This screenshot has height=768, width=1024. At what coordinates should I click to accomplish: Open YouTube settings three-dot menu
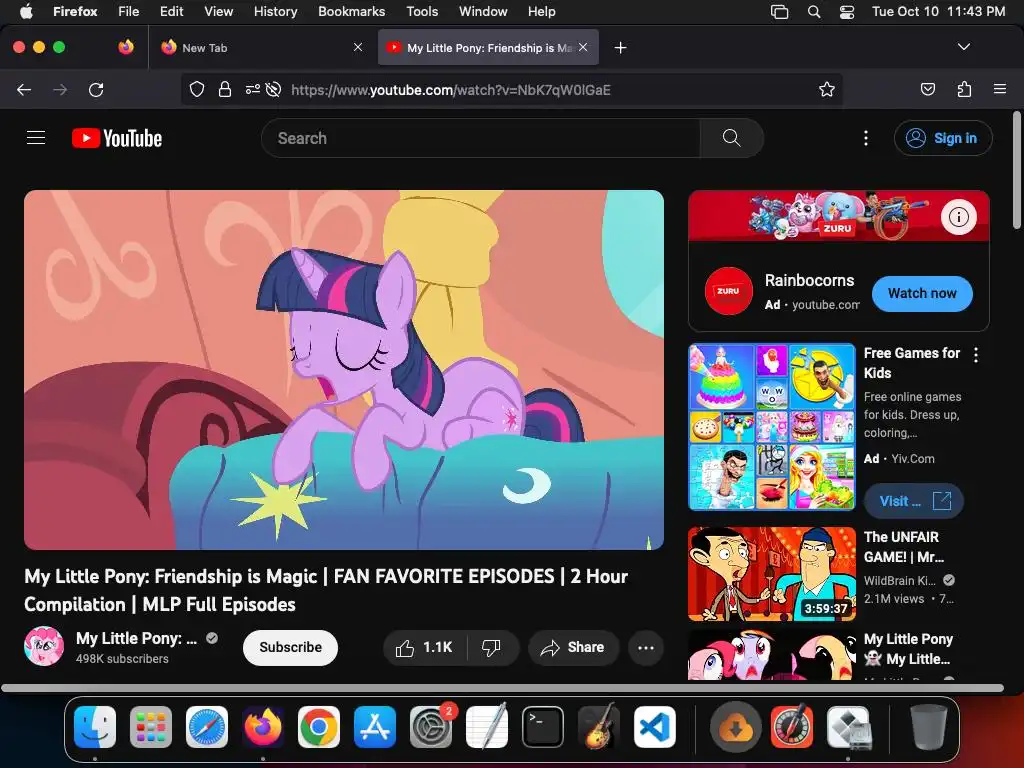pos(866,138)
